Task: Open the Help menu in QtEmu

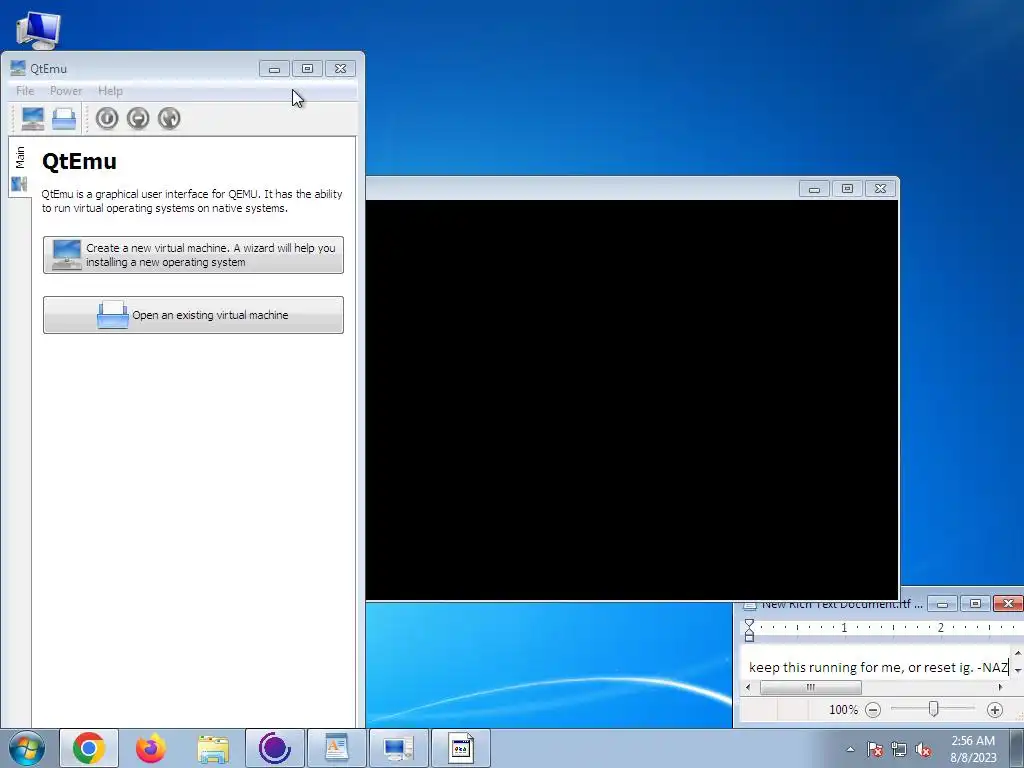Action: 110,91
